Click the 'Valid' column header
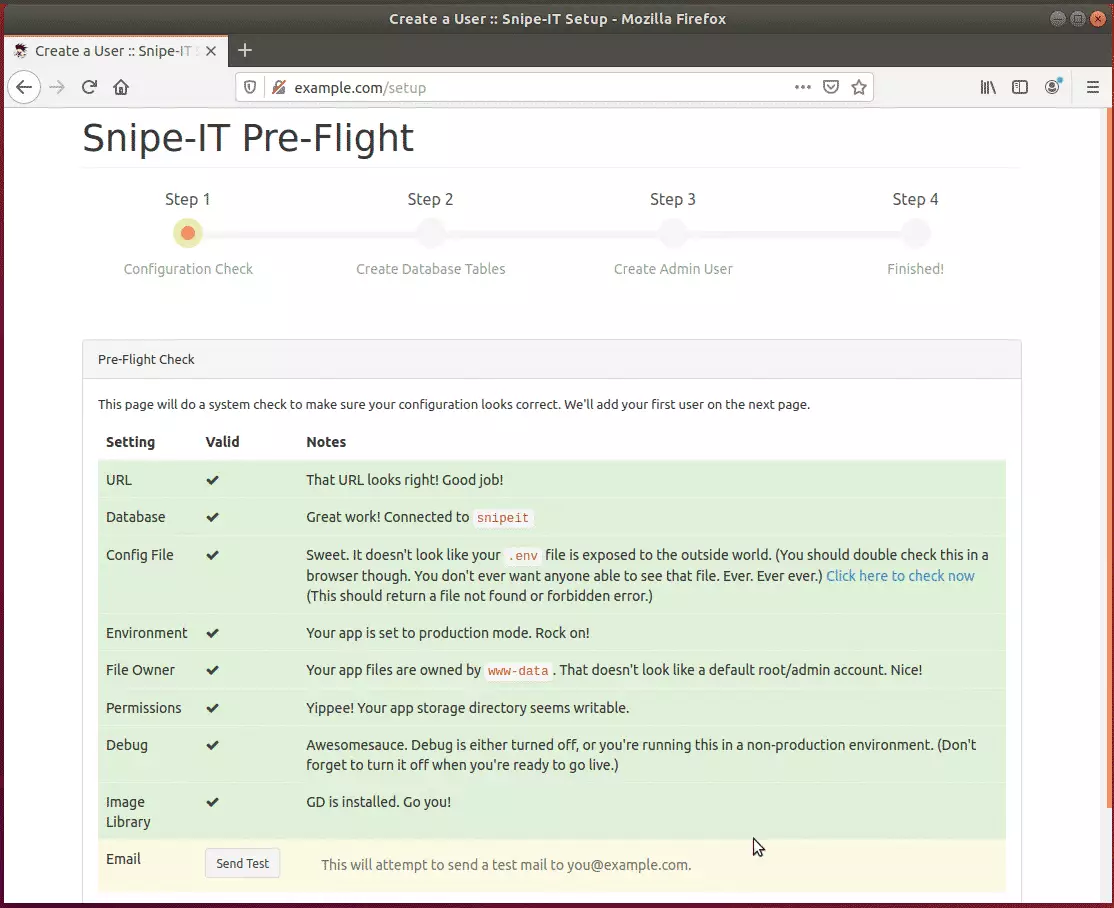 [222, 442]
